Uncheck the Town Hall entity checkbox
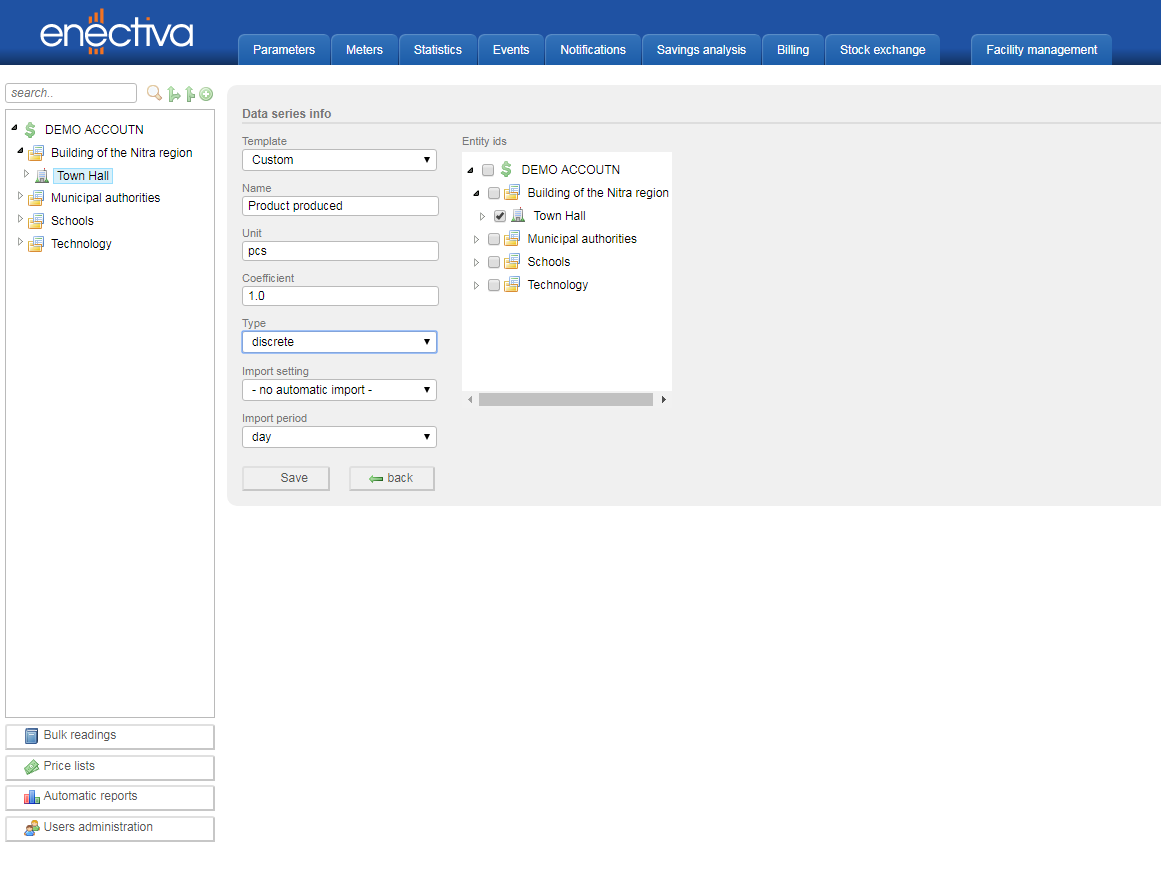Viewport: 1161px width, 869px height. click(x=500, y=216)
